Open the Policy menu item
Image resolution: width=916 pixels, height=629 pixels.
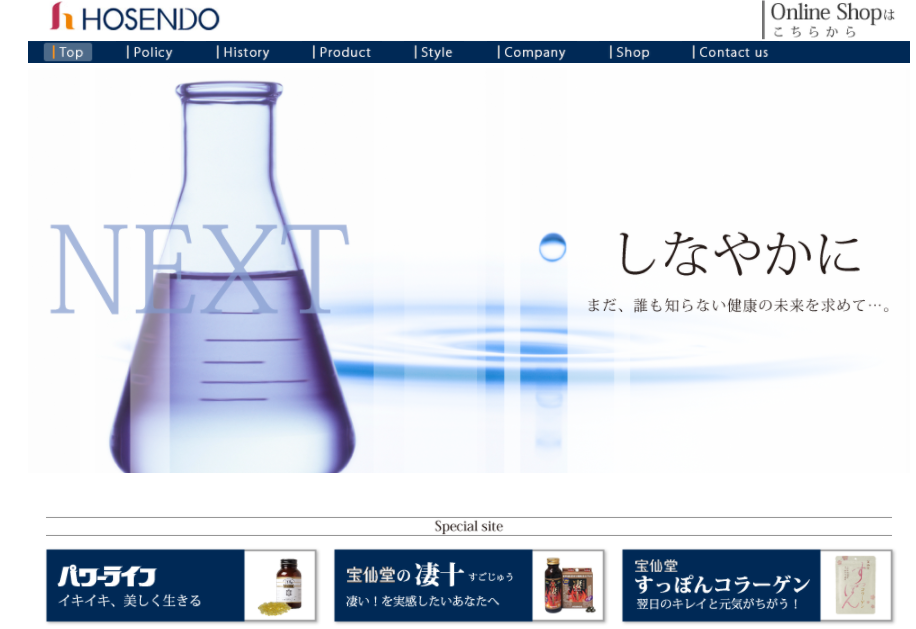[150, 52]
